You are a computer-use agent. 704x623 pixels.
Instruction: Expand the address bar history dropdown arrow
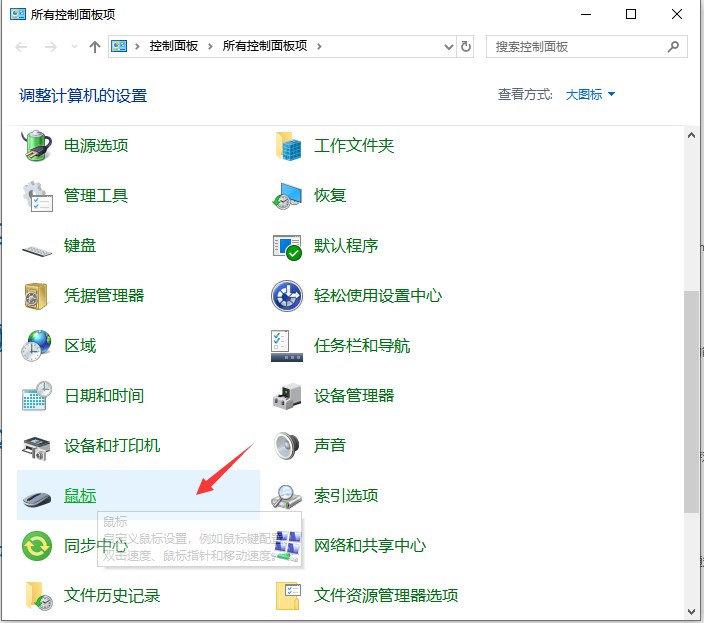point(447,47)
